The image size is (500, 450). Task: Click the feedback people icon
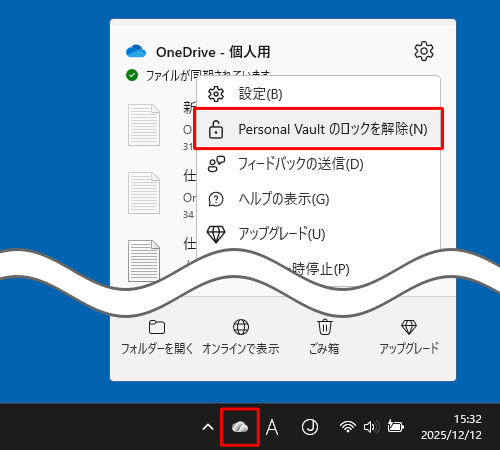(216, 164)
